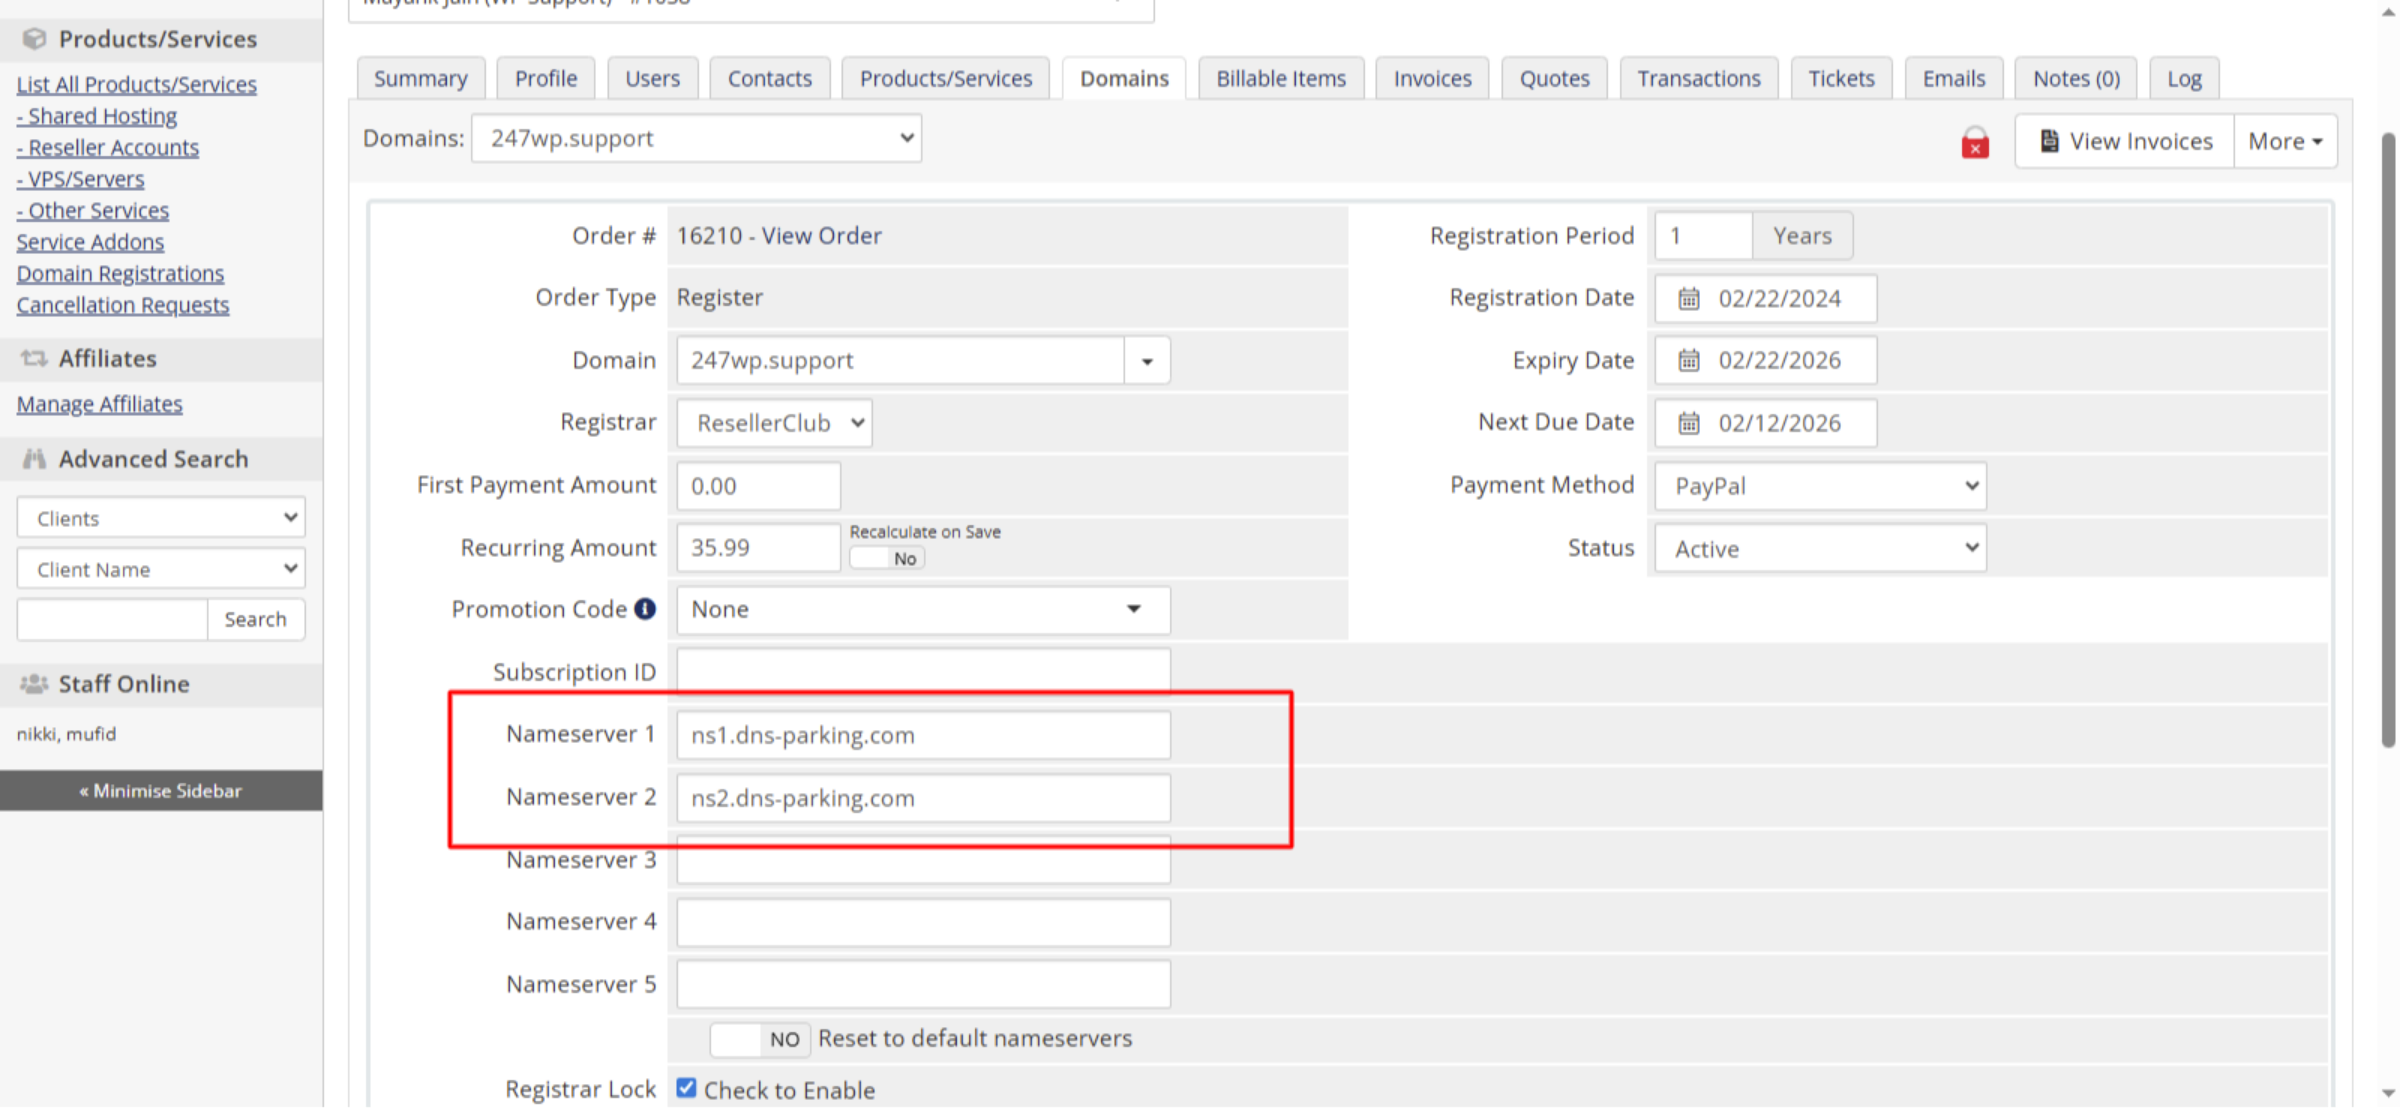The height and width of the screenshot is (1108, 2400).
Task: Open the Next Due Date calendar picker
Action: (1688, 422)
